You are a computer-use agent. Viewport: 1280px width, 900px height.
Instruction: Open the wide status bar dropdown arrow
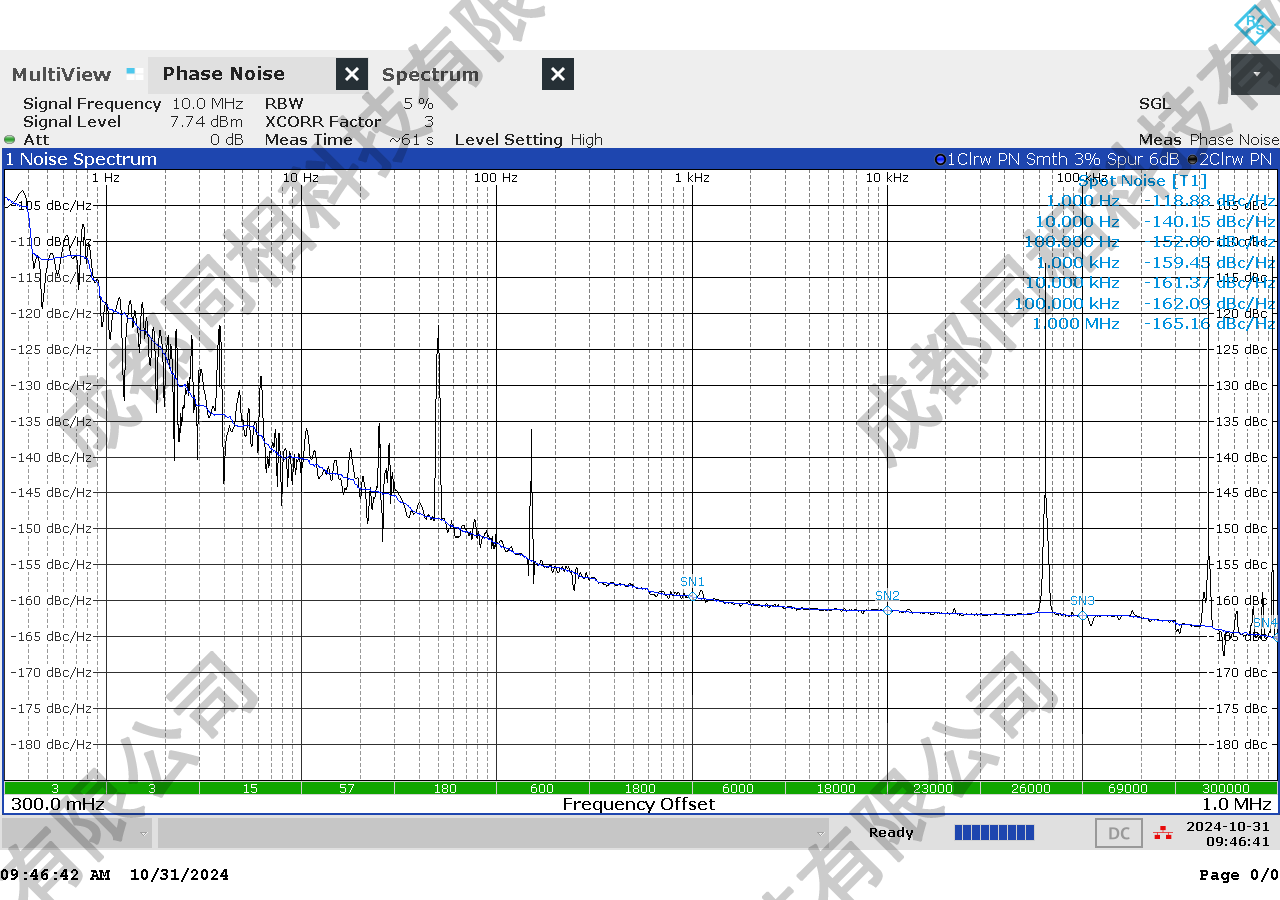[x=821, y=833]
